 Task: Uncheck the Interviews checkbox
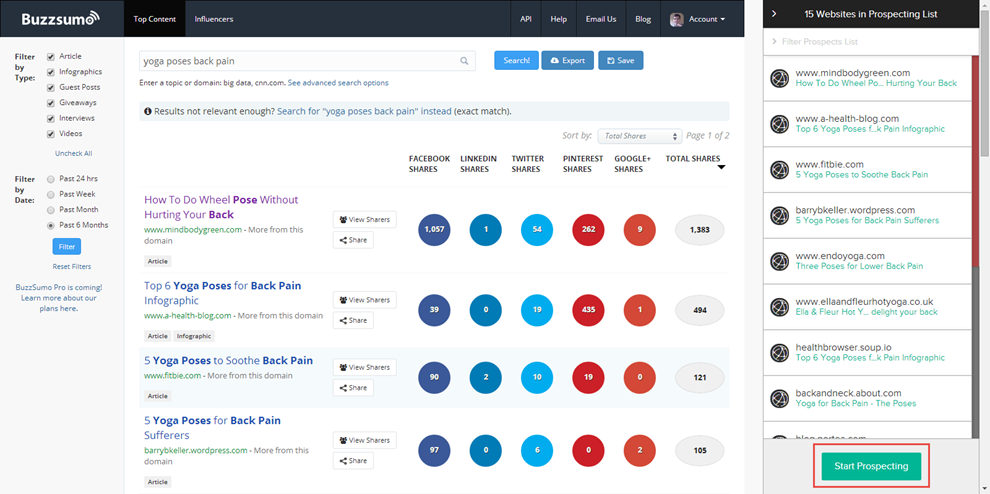pos(51,119)
